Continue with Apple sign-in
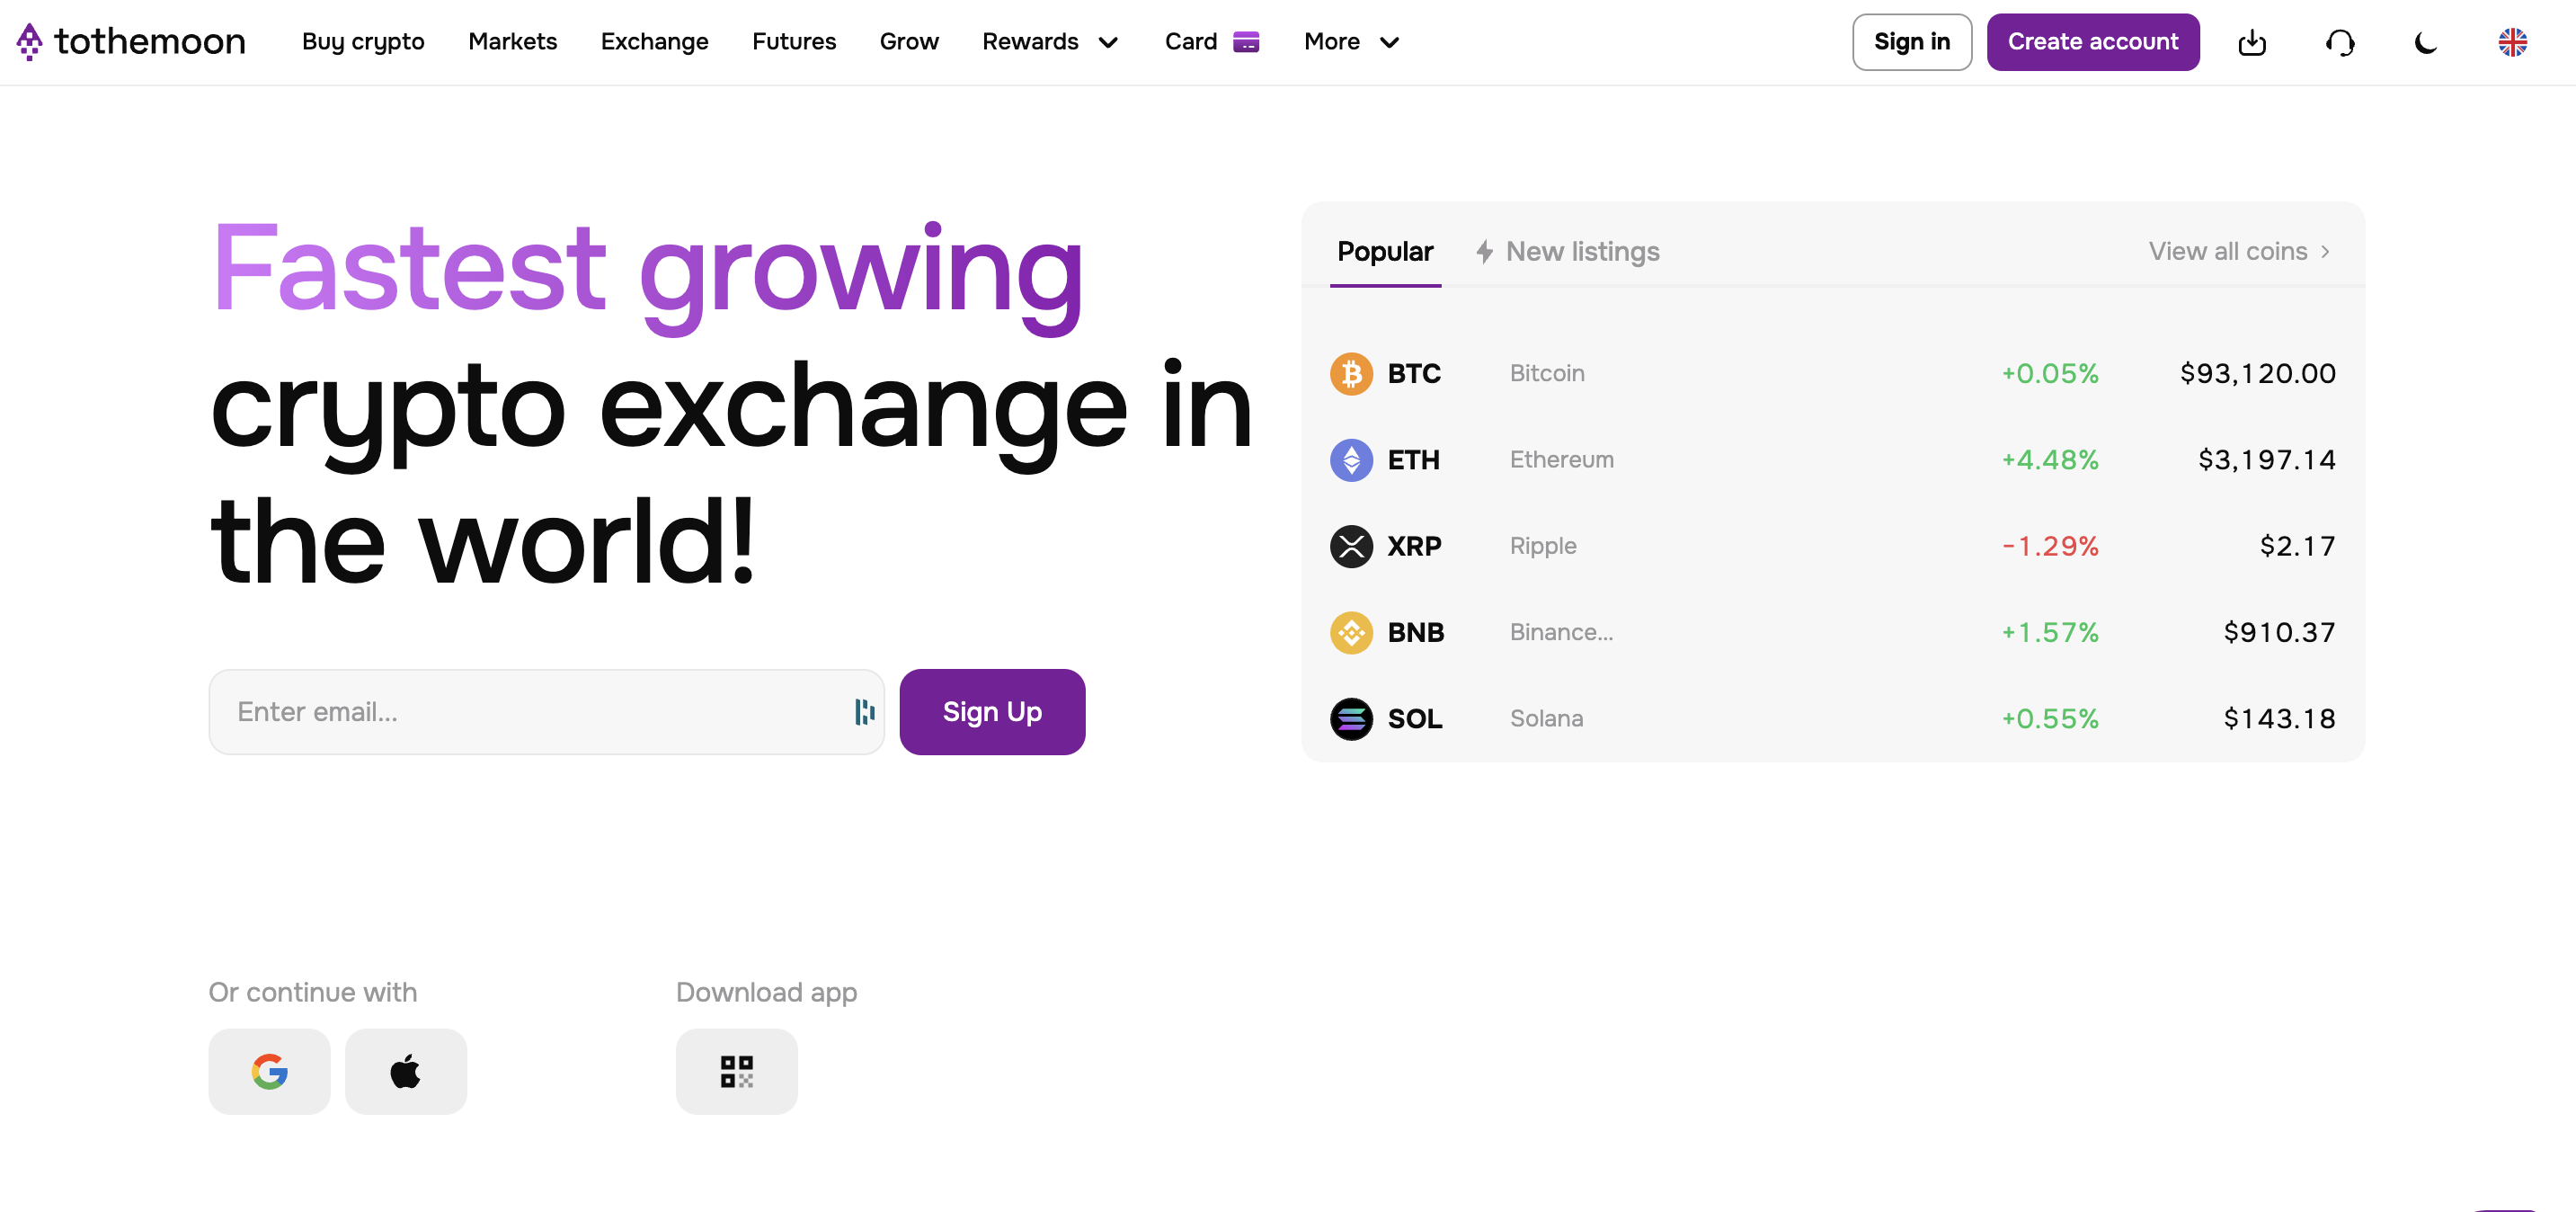Screen dimensions: 2576x1212 pyautogui.click(x=405, y=1071)
